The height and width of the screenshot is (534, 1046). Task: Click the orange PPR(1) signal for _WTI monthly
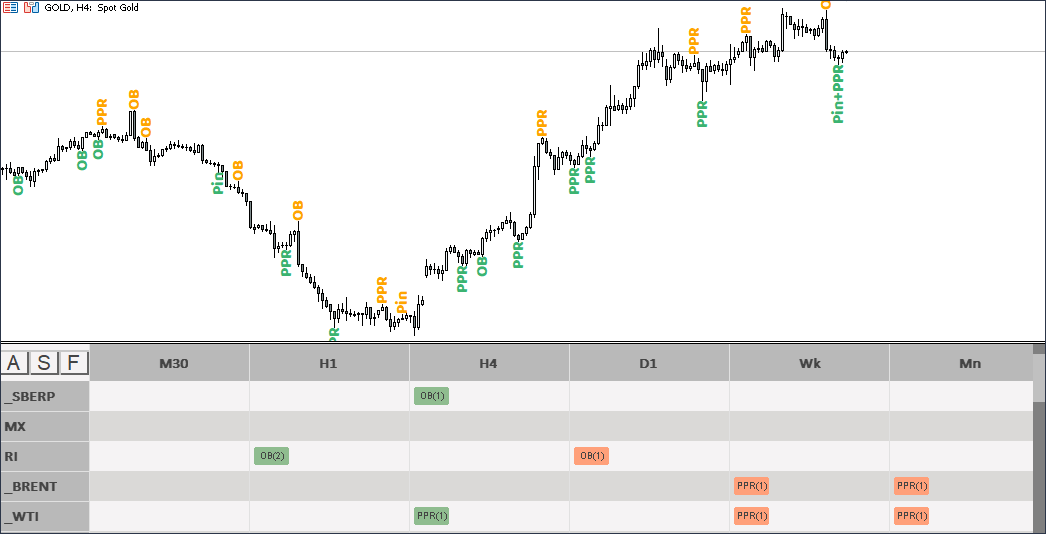coord(911,516)
